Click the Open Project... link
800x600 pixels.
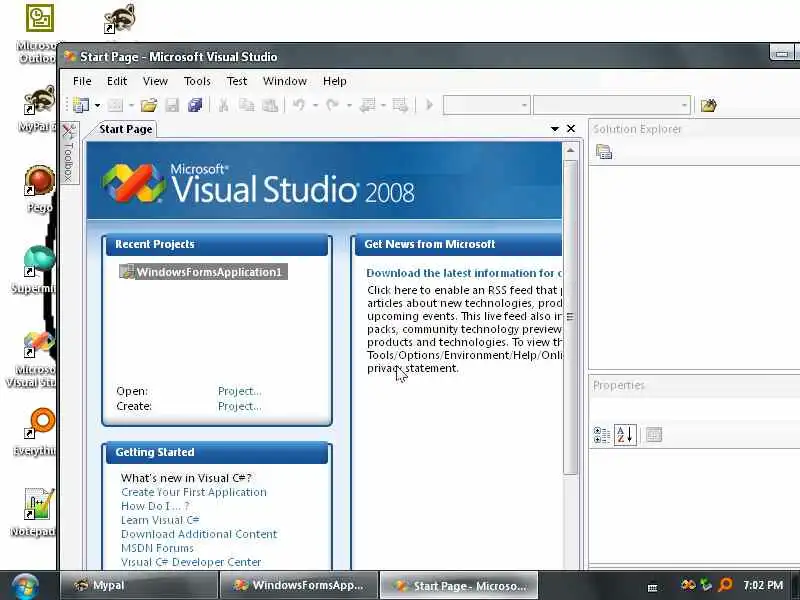pos(239,391)
